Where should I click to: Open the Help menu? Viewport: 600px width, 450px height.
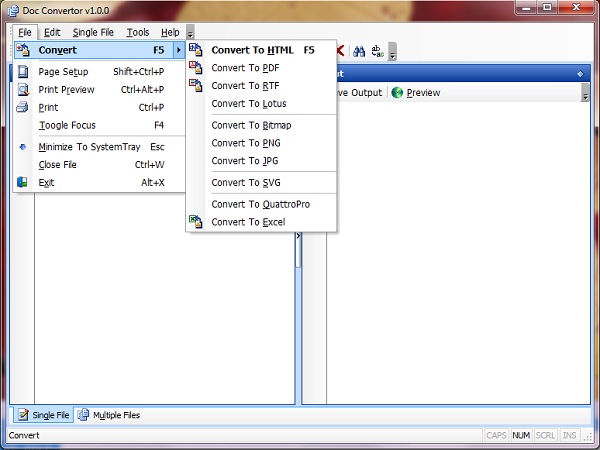170,33
